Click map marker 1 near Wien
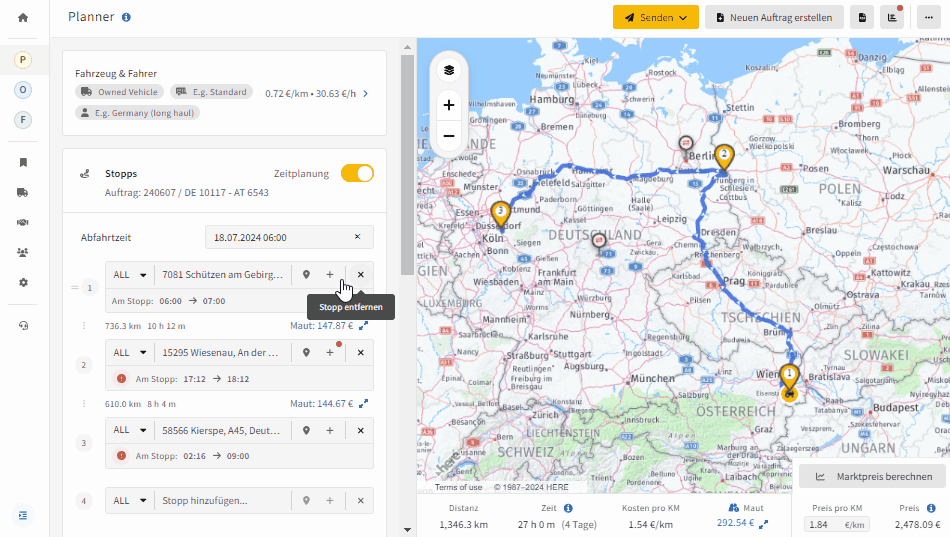 [789, 378]
